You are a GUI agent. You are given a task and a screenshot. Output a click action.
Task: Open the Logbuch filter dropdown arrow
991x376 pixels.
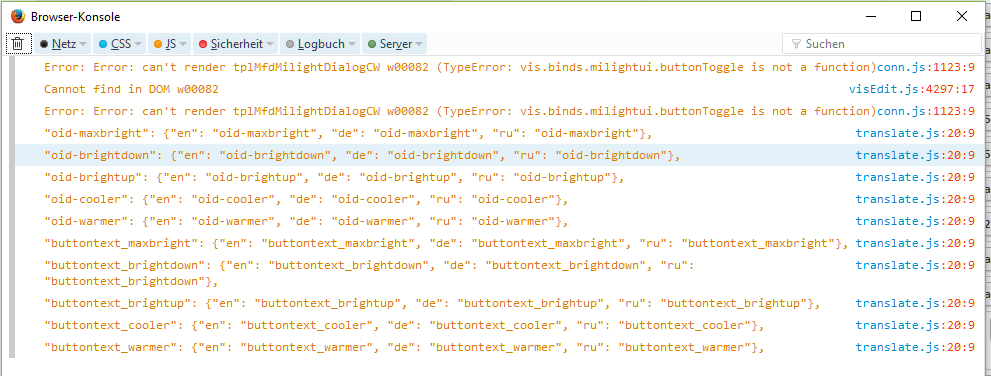tap(353, 44)
